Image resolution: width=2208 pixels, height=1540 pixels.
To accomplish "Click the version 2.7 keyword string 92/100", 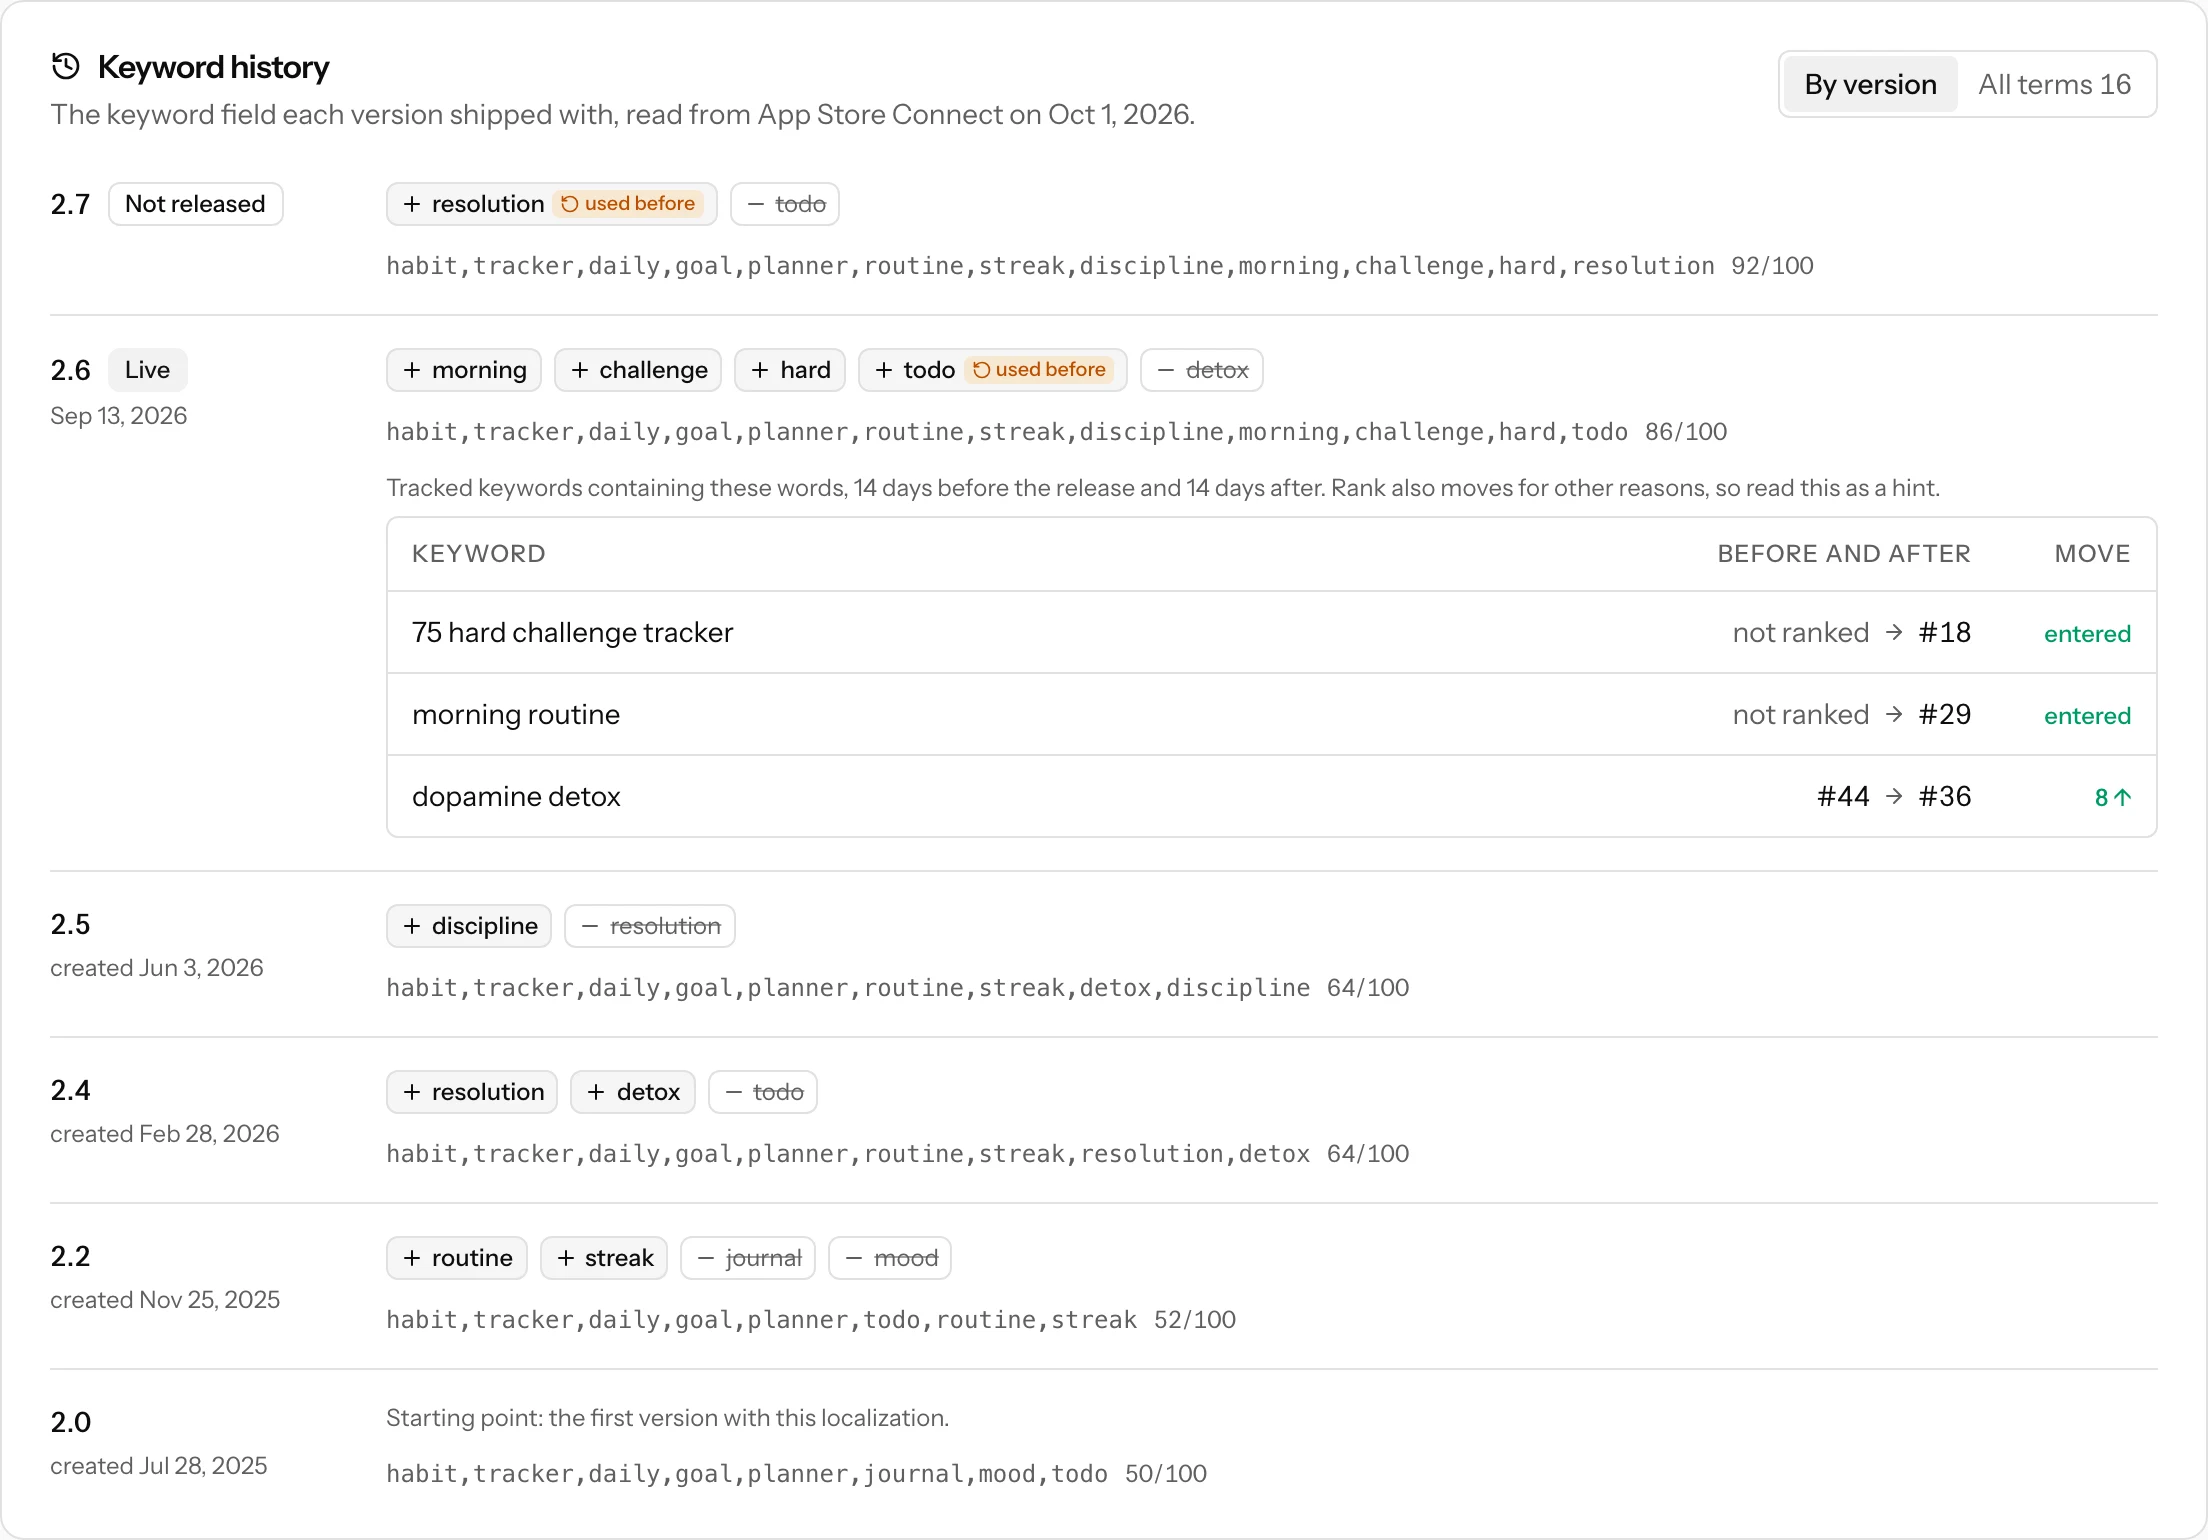I will (x=1100, y=266).
